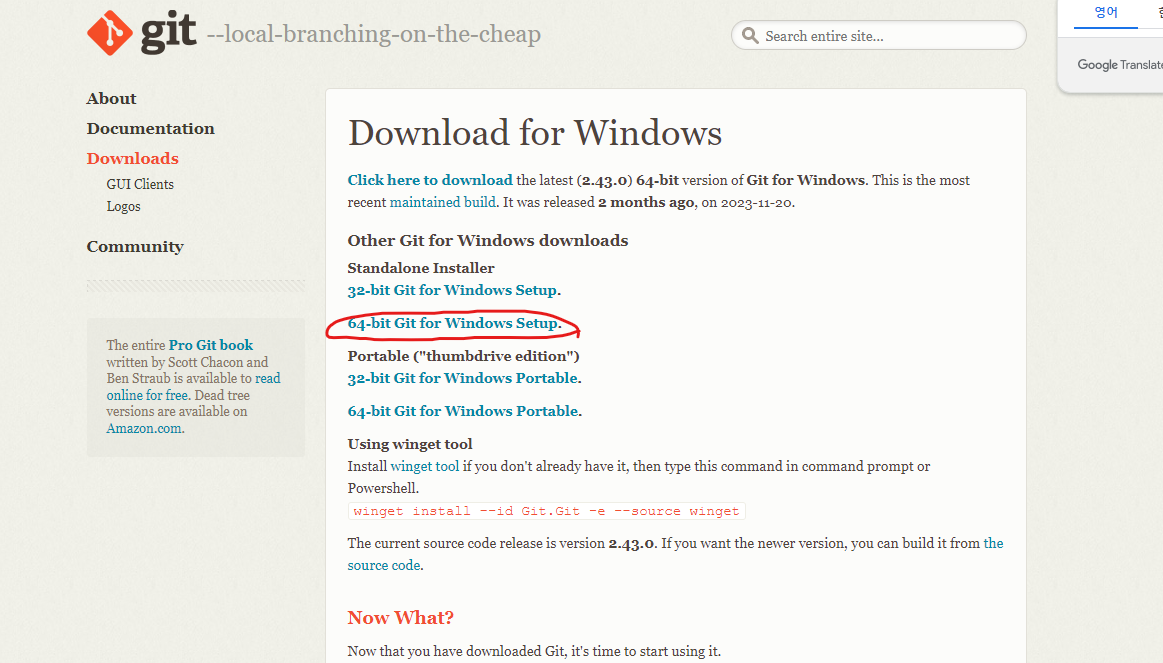Click the 'Other Git for Windows downloads' heading
This screenshot has height=663, width=1163.
click(x=488, y=240)
